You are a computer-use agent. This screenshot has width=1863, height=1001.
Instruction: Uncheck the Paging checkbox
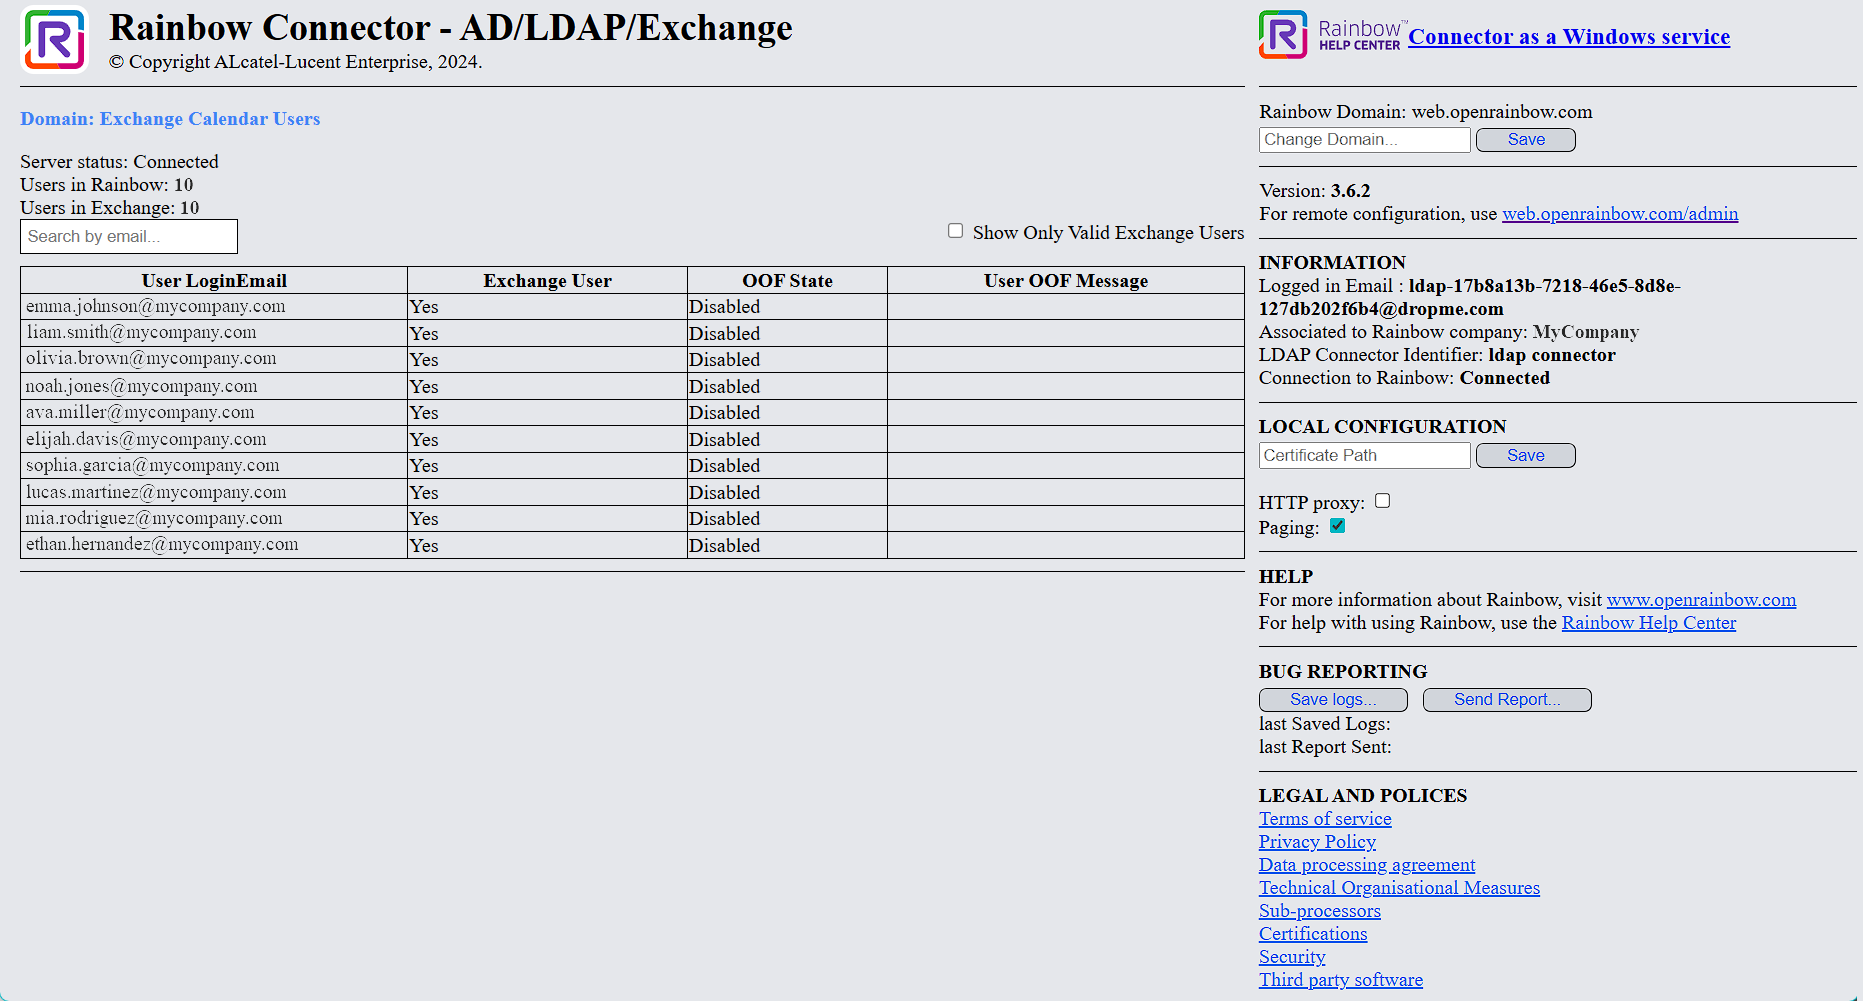1337,526
